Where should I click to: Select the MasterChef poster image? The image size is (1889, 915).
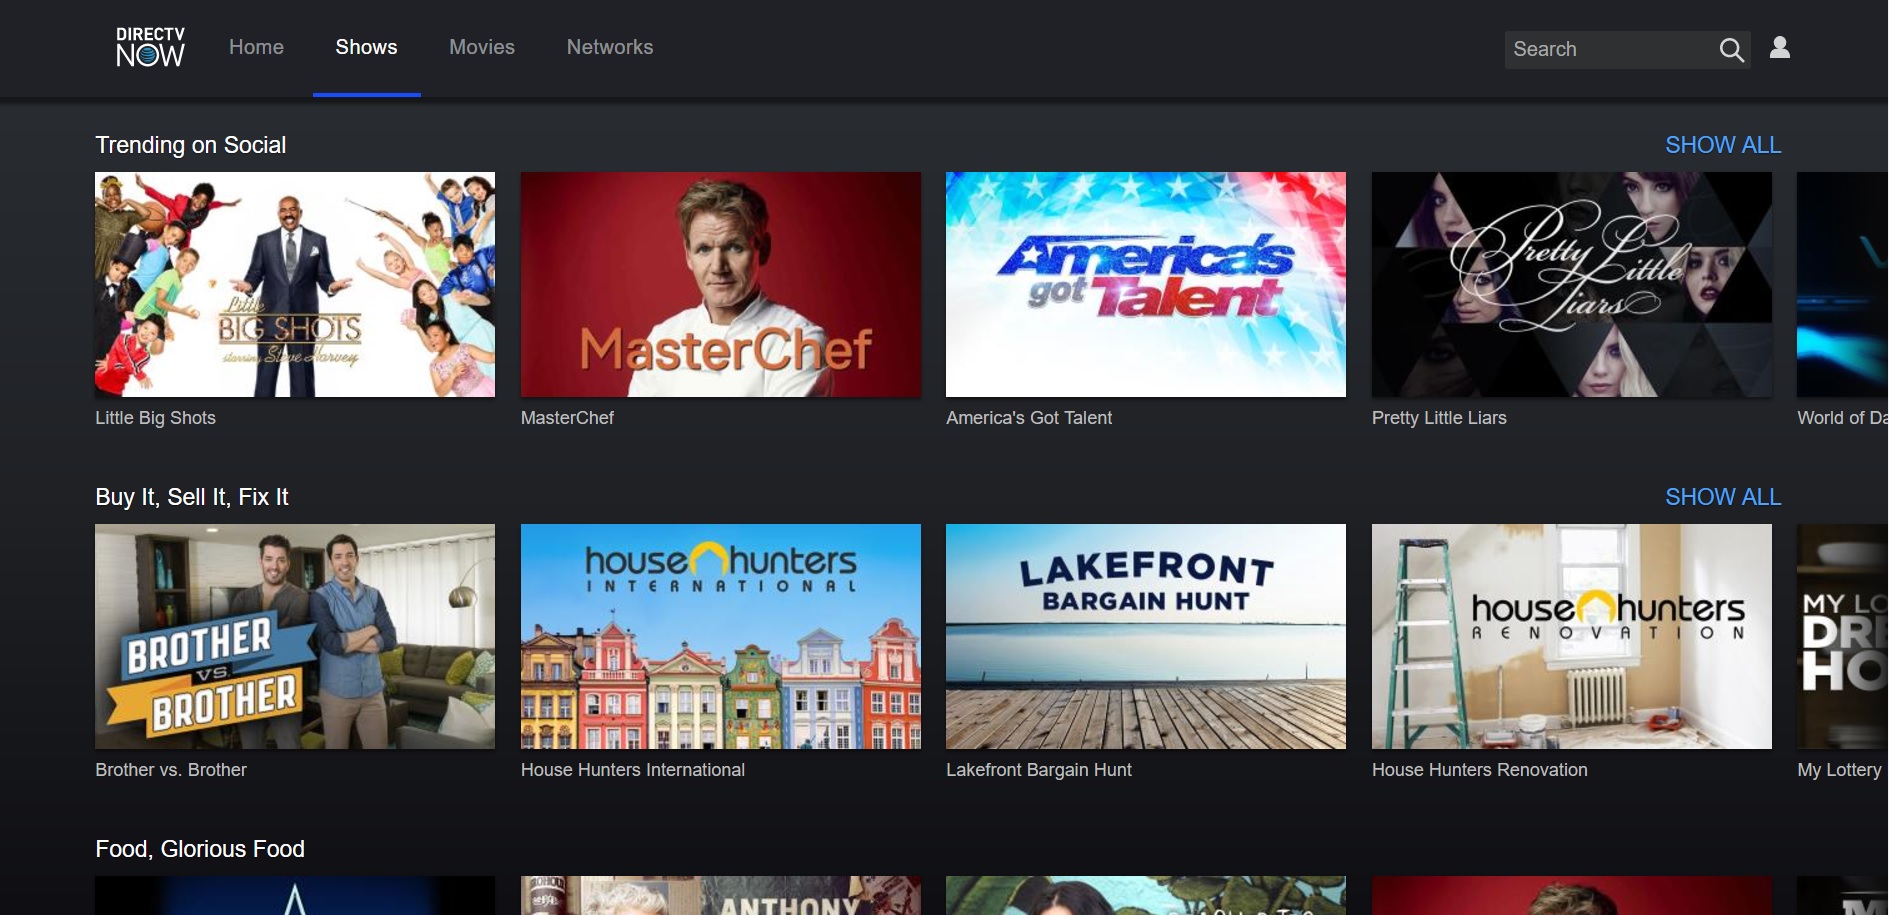pyautogui.click(x=720, y=284)
